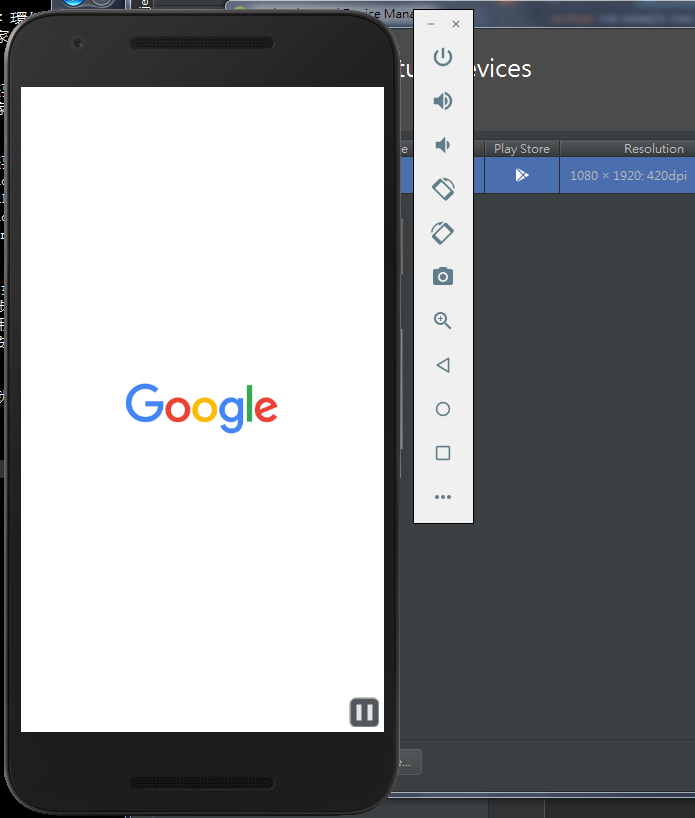Image resolution: width=695 pixels, height=818 pixels.
Task: Click the Play Store column header
Action: 522,149
